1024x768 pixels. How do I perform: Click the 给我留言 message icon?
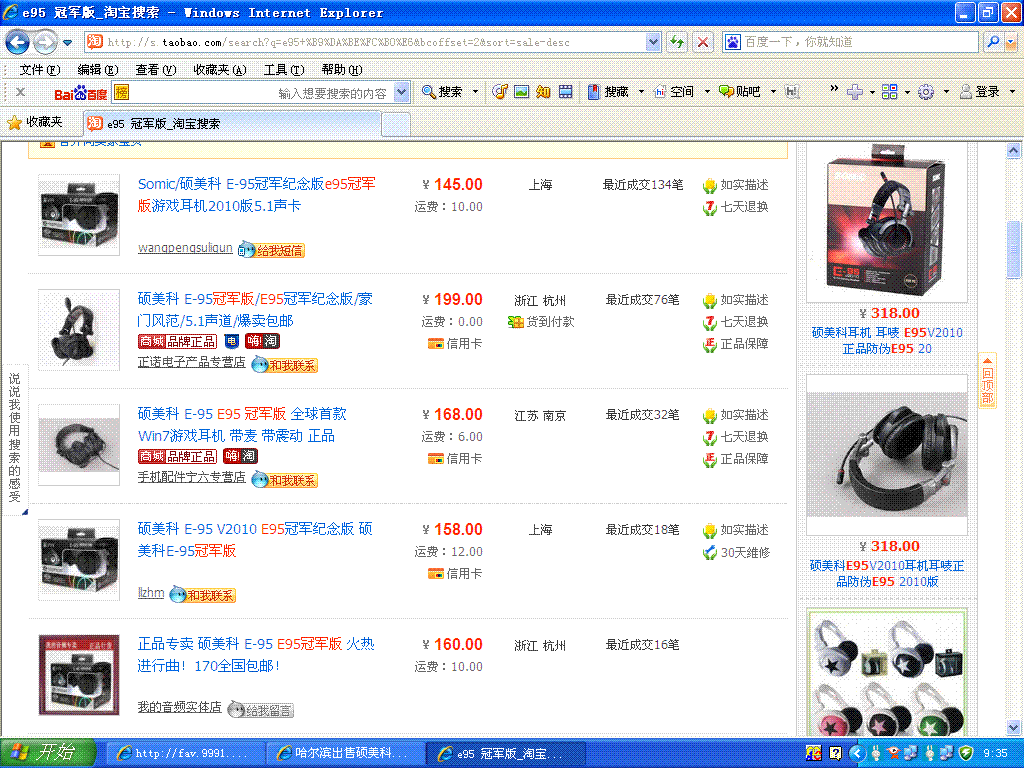pos(261,710)
